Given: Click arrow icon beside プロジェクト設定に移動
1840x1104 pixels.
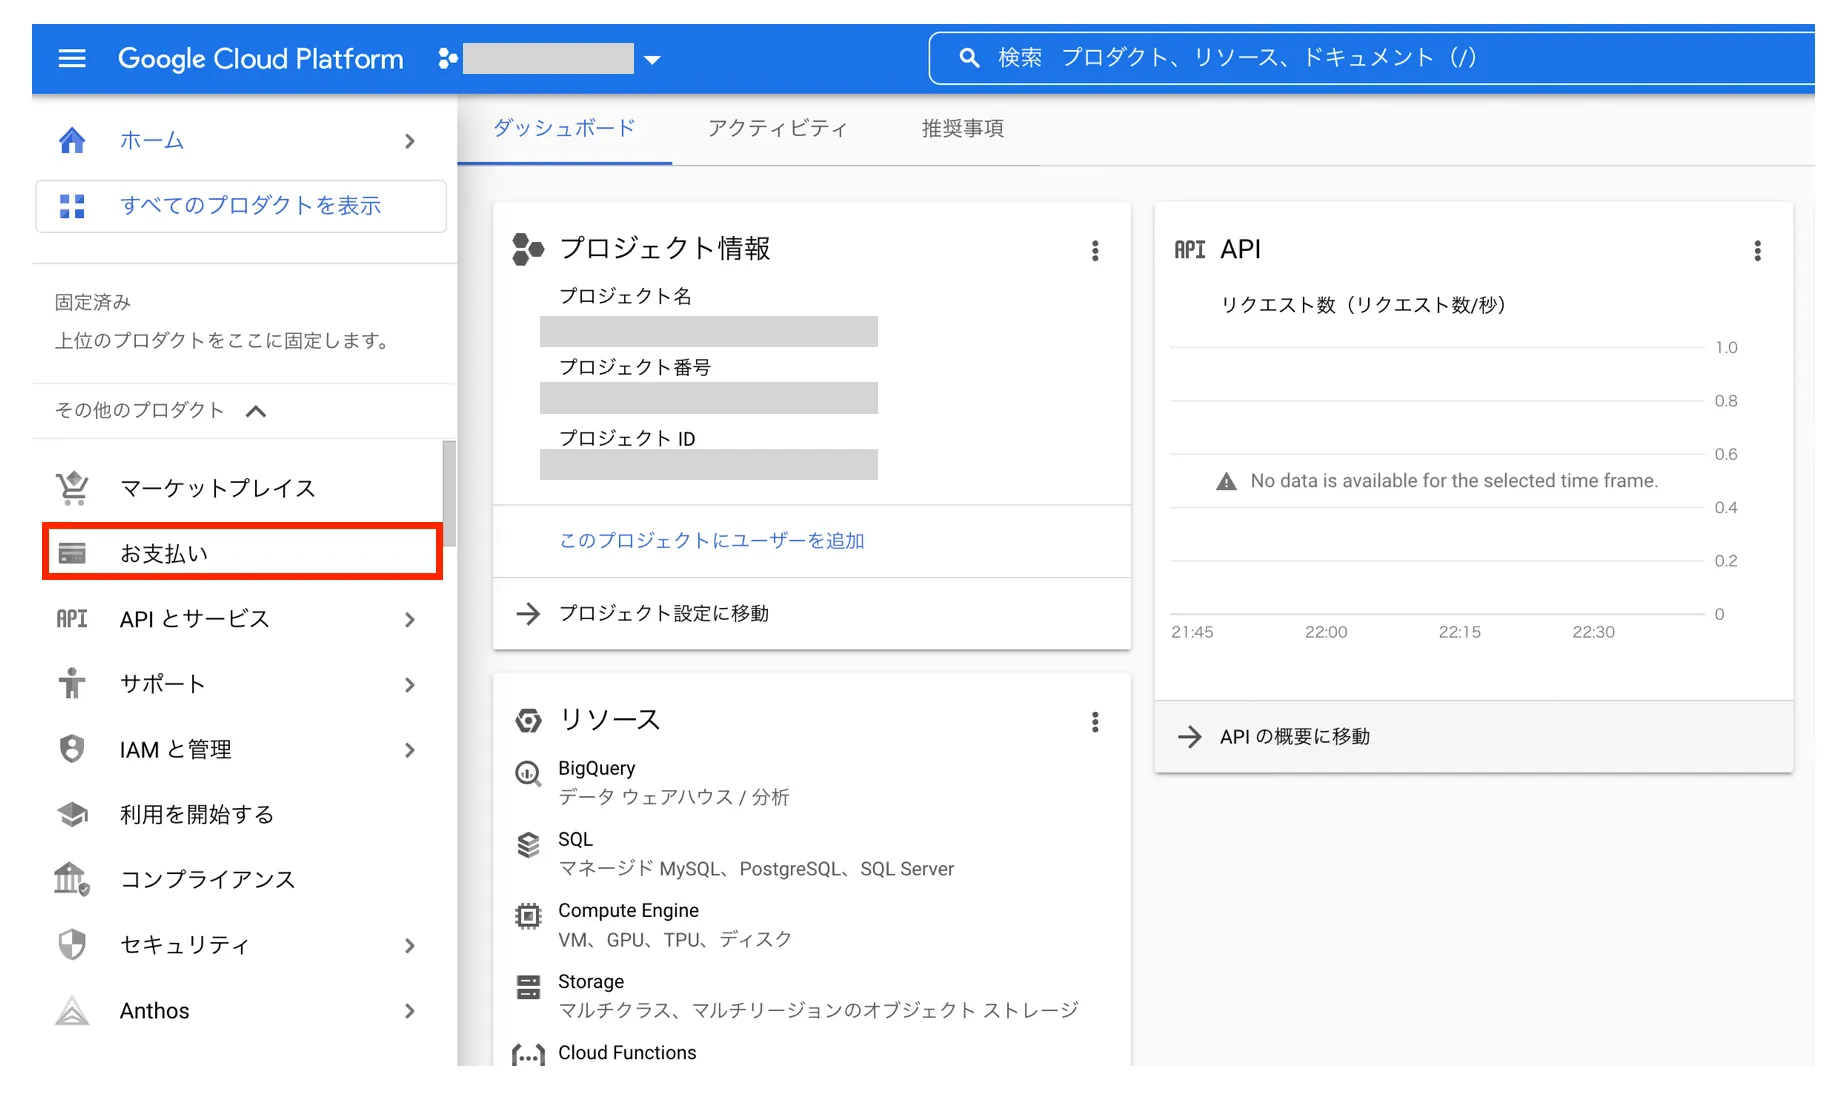Looking at the screenshot, I should [528, 613].
